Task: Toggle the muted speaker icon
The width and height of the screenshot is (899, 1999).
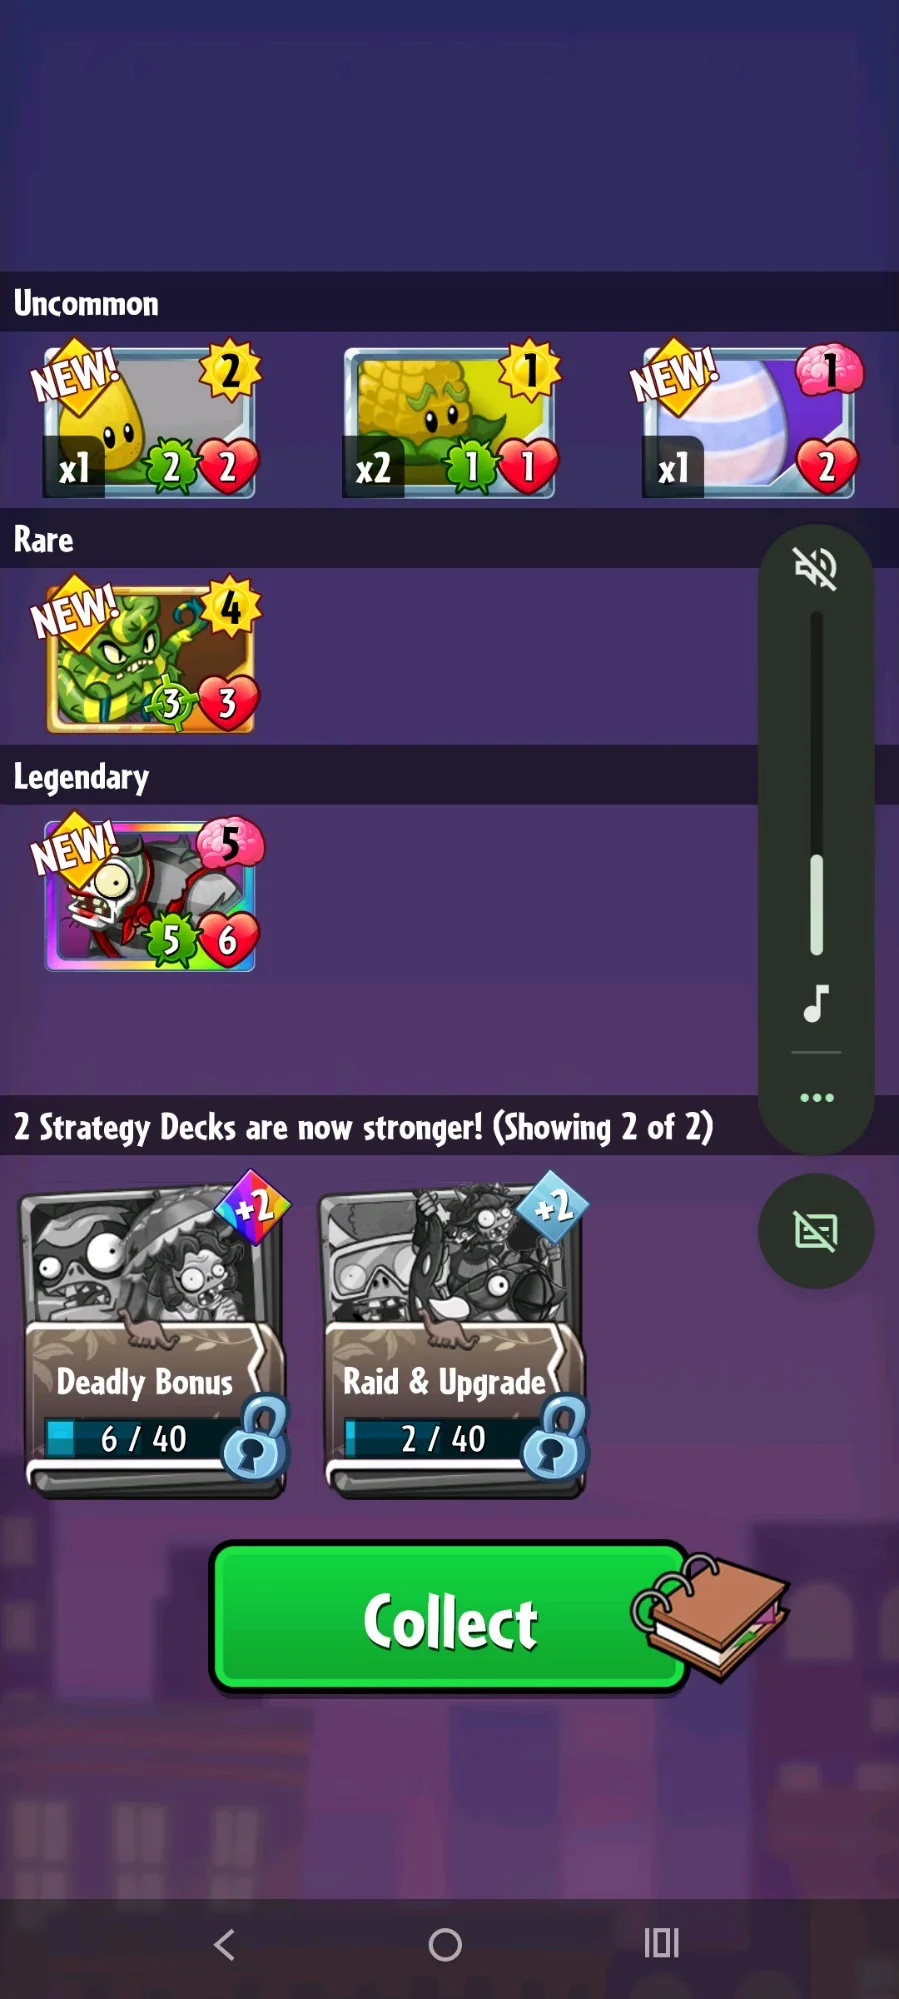Action: 816,568
